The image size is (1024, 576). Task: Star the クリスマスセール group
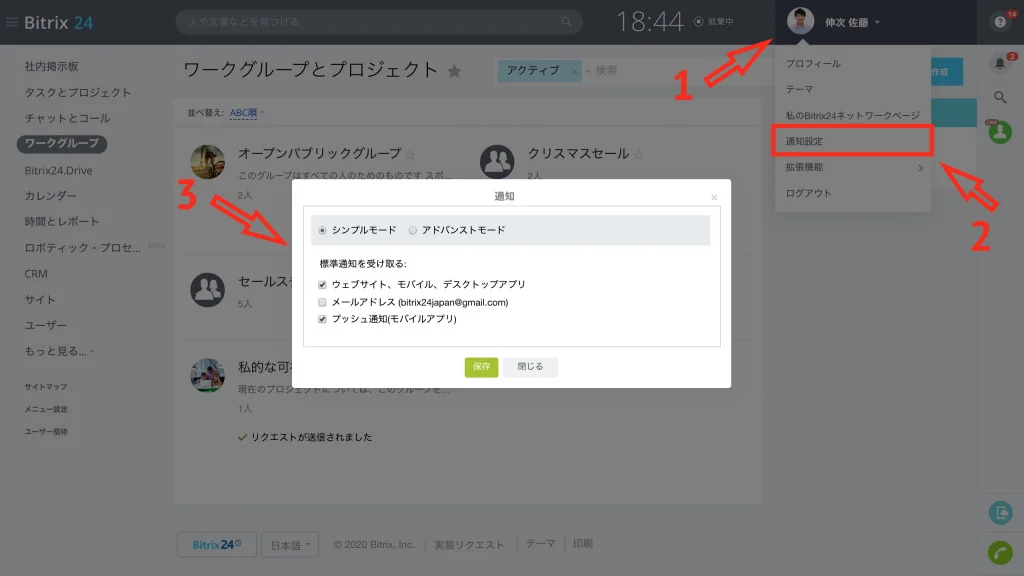click(x=639, y=155)
